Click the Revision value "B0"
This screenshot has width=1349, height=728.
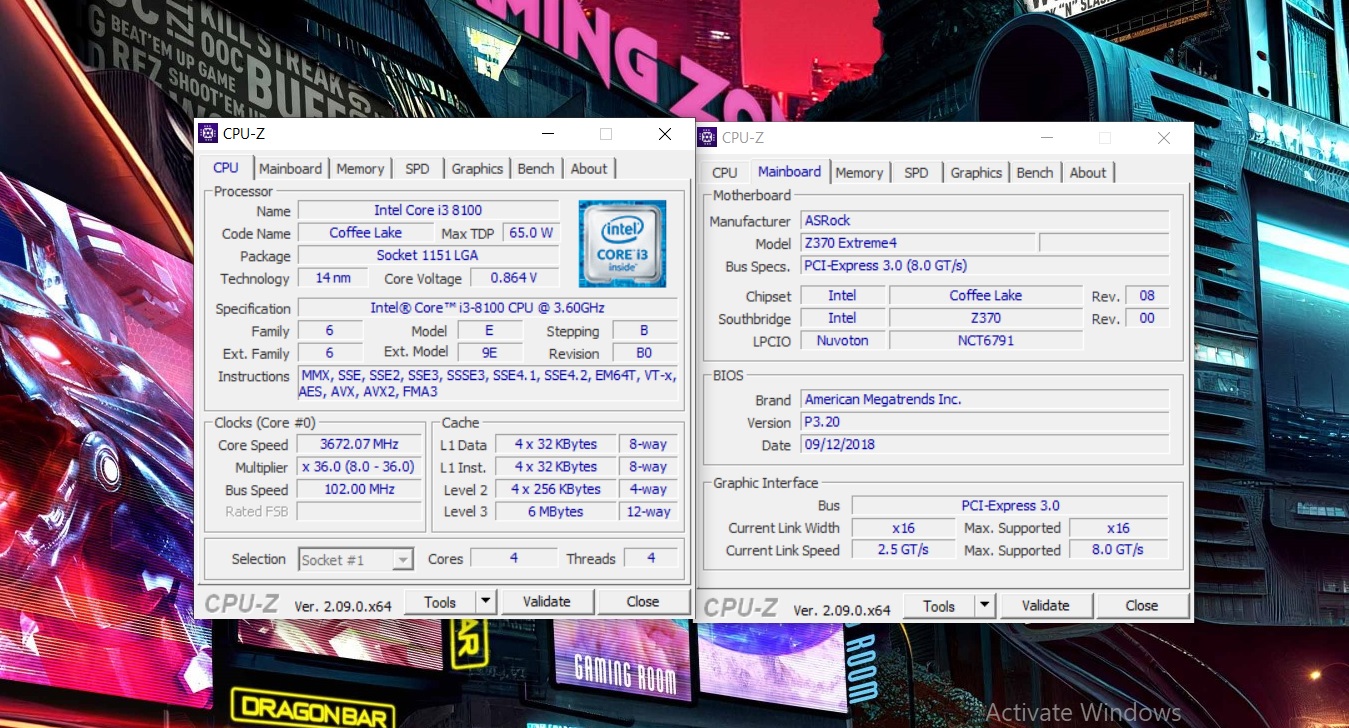click(644, 353)
